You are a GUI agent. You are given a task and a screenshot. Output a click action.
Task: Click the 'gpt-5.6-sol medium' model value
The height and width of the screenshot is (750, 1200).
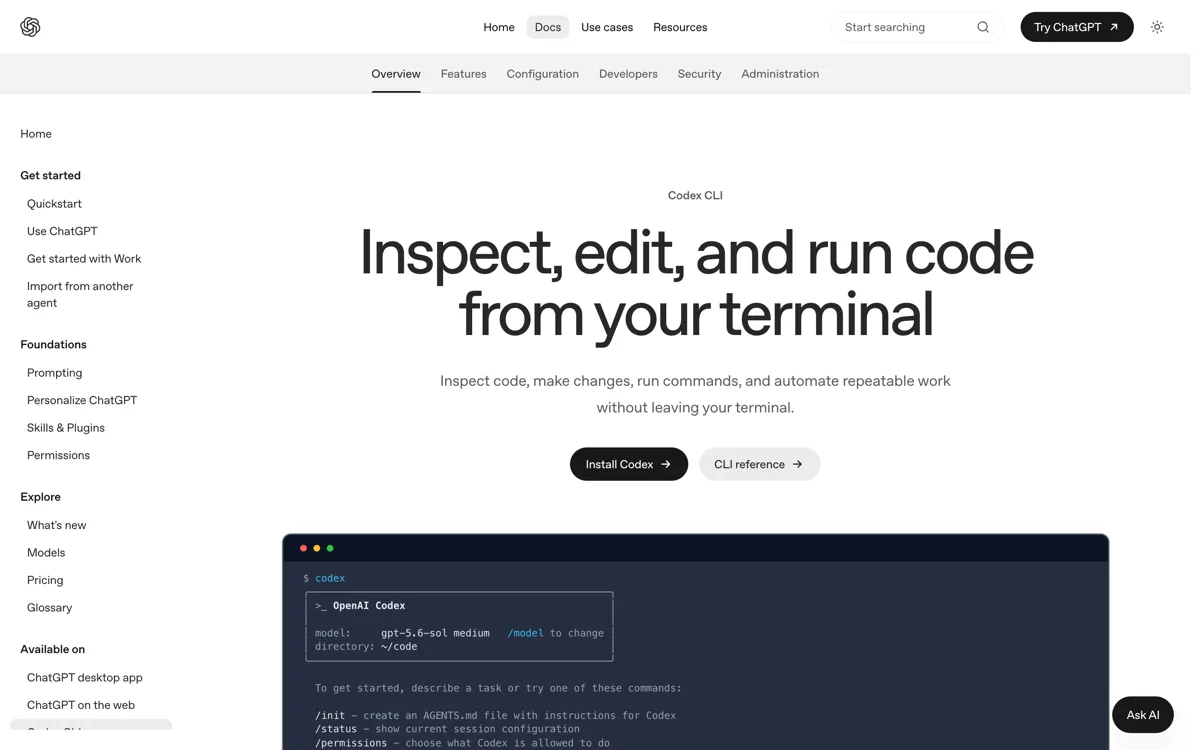(x=435, y=633)
